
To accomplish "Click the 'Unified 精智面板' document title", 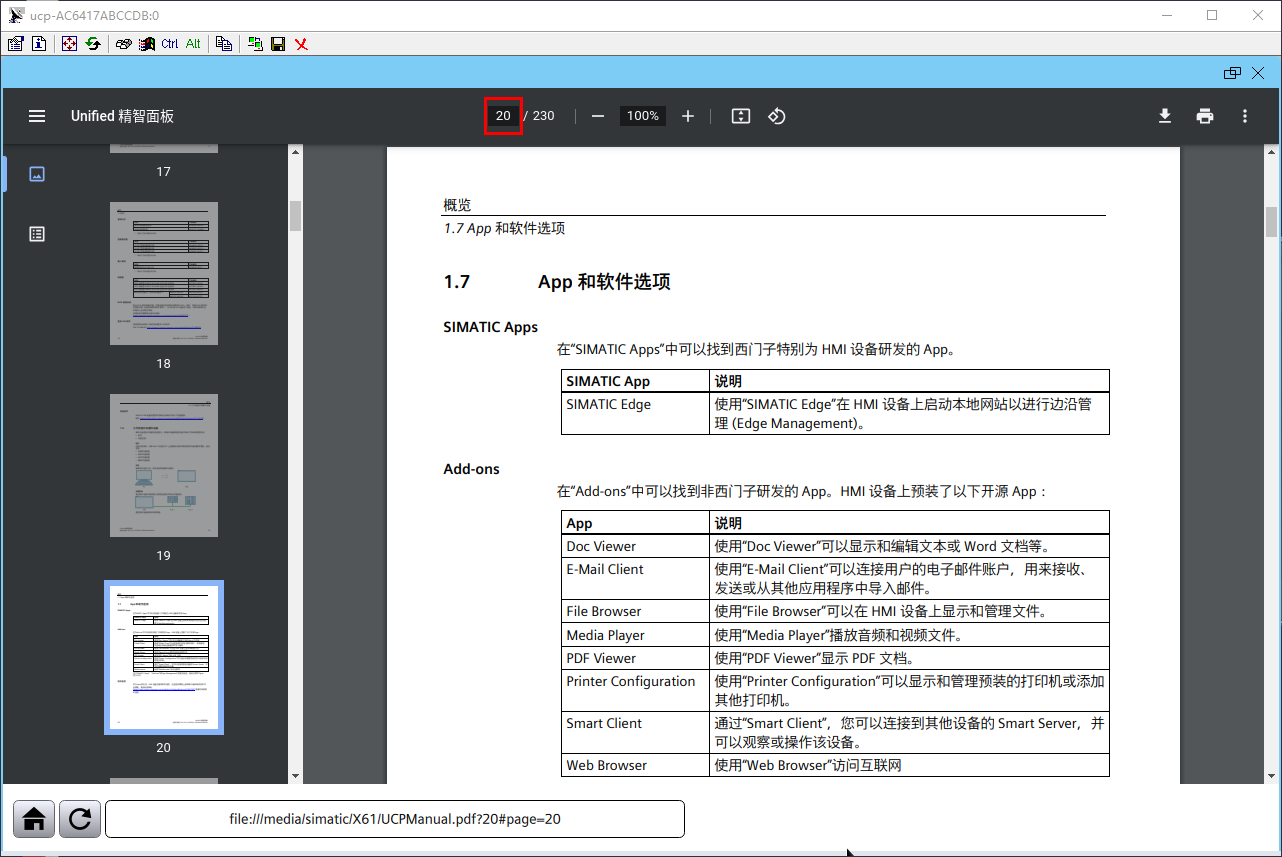I will 122,116.
